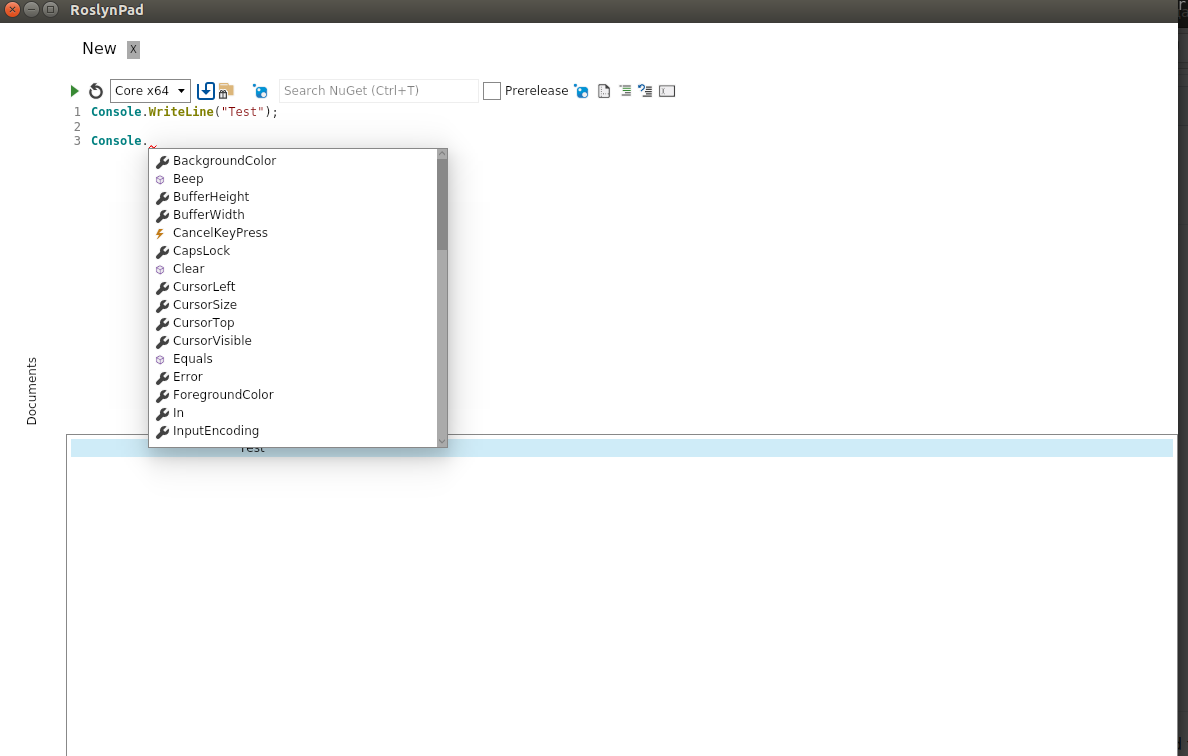Save the current document
This screenshot has height=756, width=1188.
[x=205, y=90]
